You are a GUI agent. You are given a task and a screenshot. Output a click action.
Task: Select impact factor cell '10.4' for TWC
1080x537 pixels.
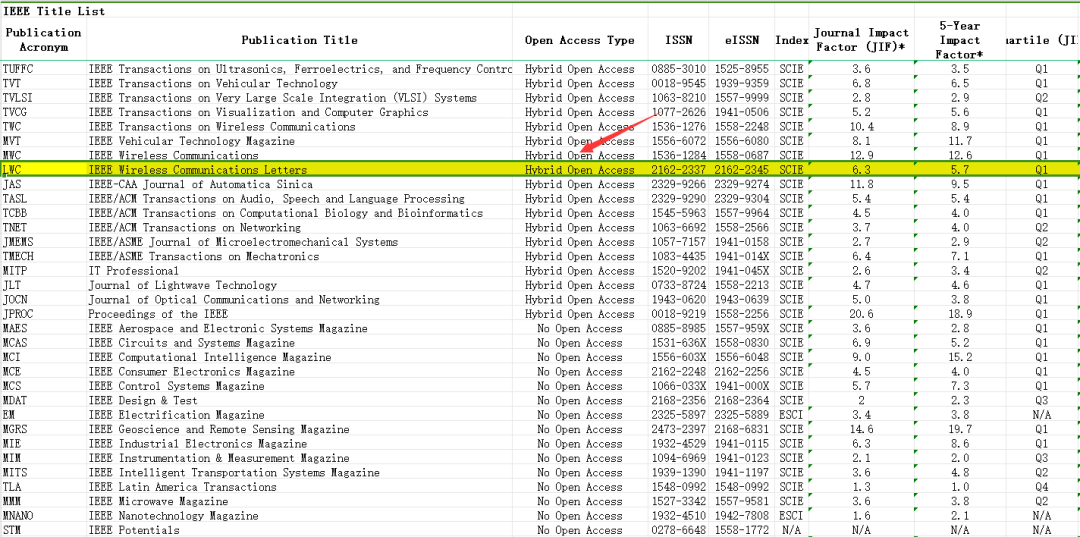pyautogui.click(x=861, y=127)
